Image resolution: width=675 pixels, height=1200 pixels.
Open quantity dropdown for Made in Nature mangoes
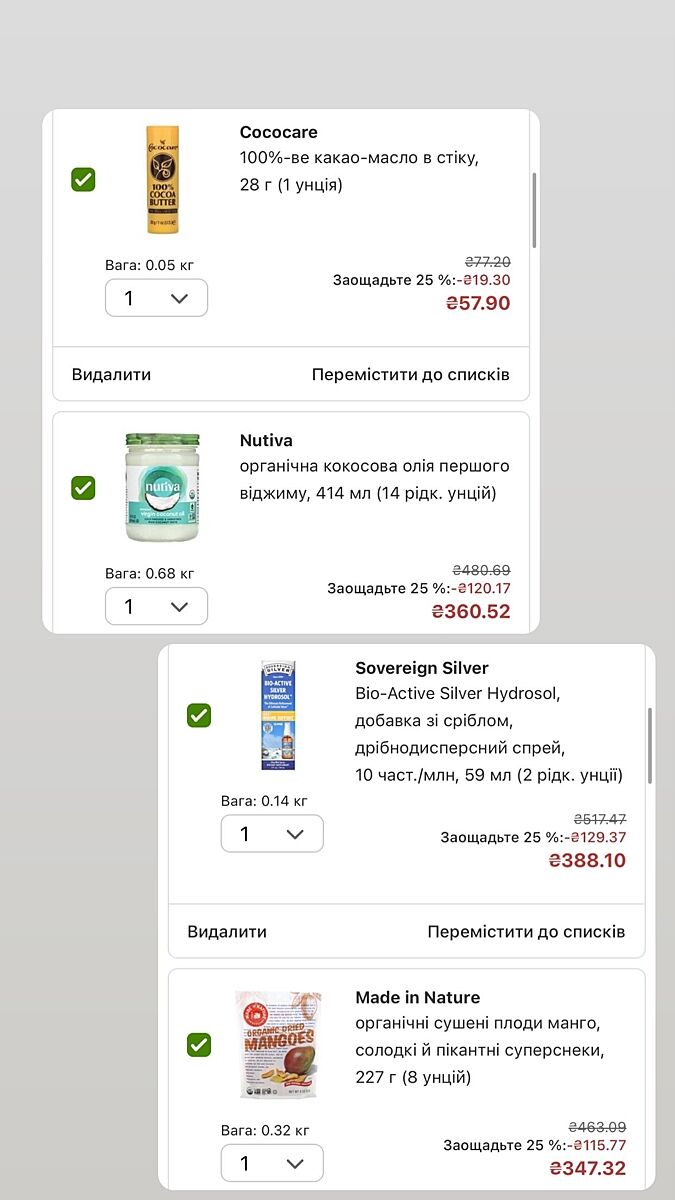[x=272, y=1163]
